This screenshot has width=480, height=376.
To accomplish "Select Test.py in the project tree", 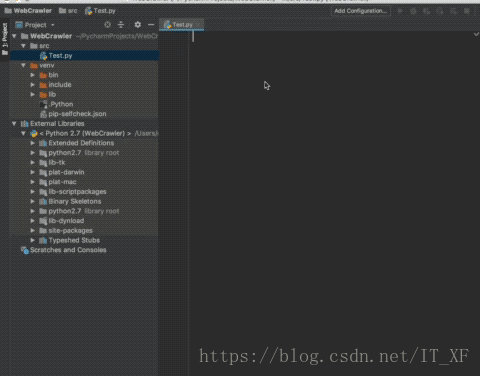I will pyautogui.click(x=60, y=56).
